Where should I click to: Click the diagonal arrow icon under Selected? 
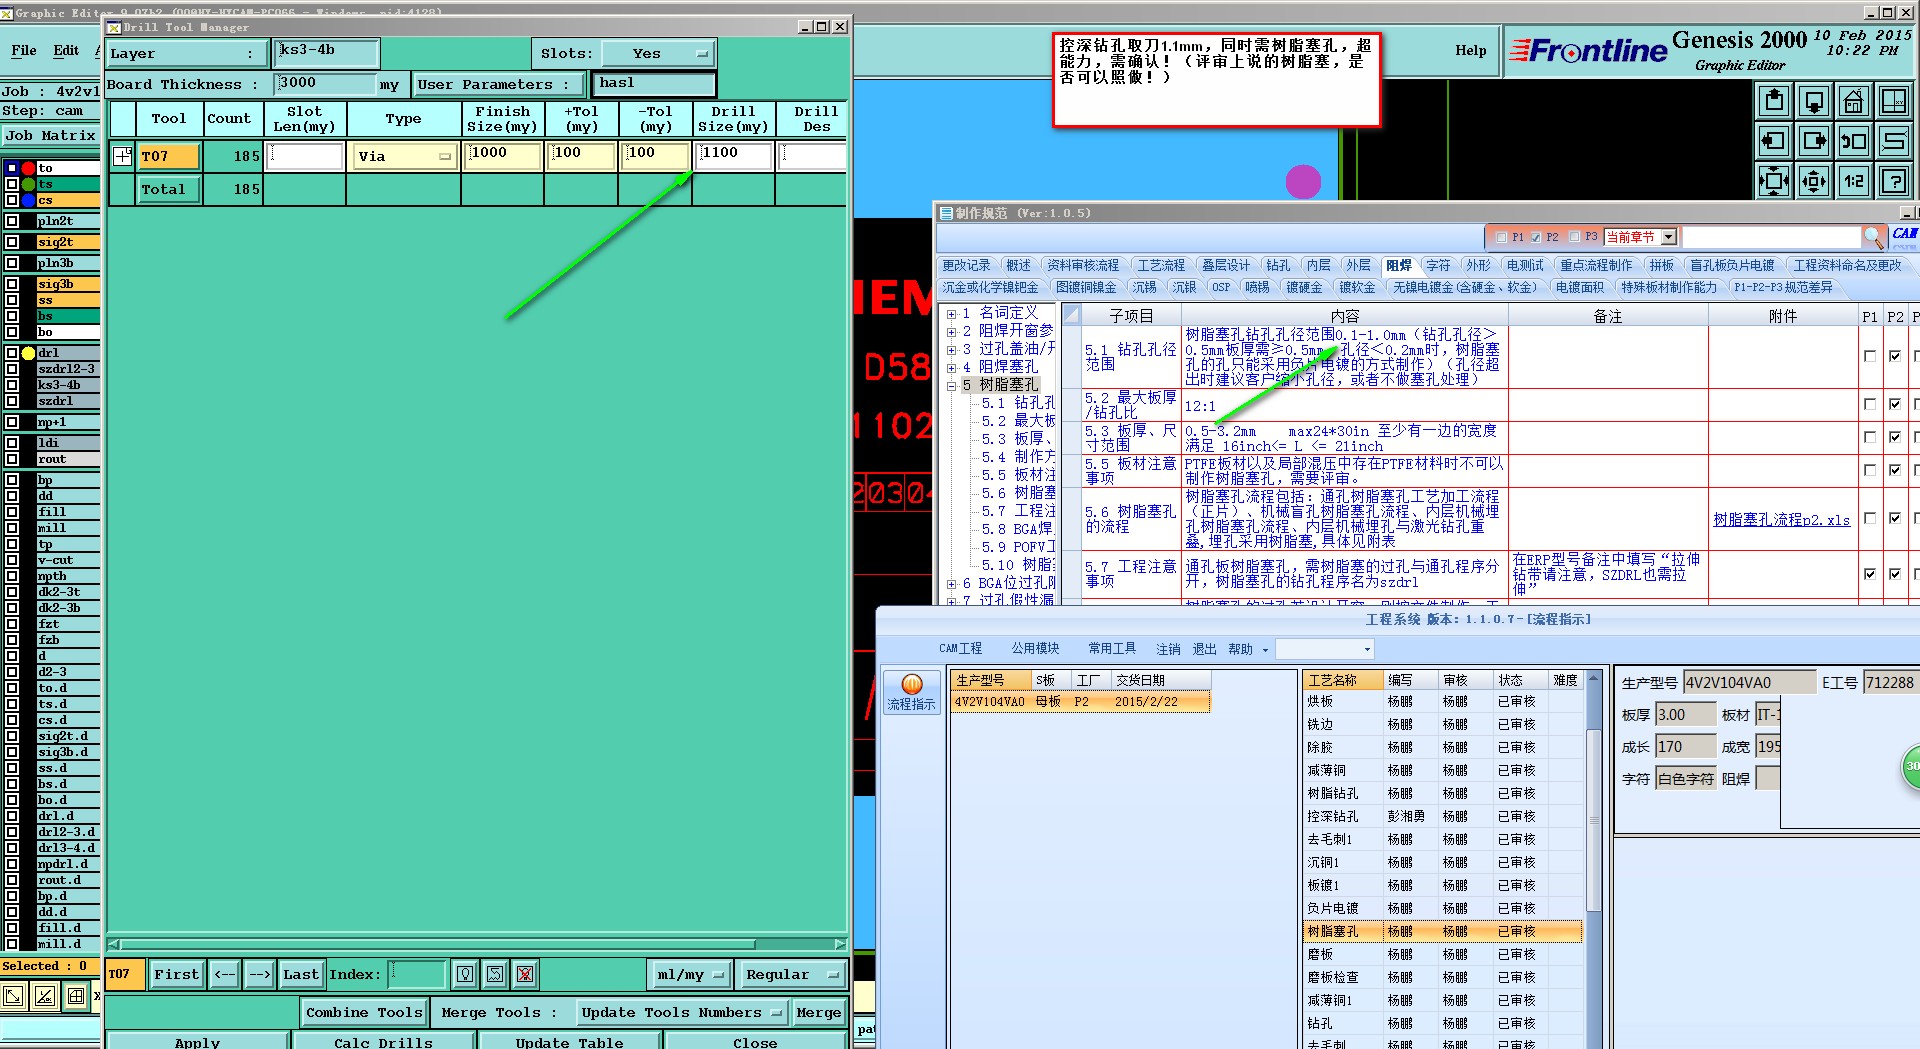pyautogui.click(x=13, y=996)
